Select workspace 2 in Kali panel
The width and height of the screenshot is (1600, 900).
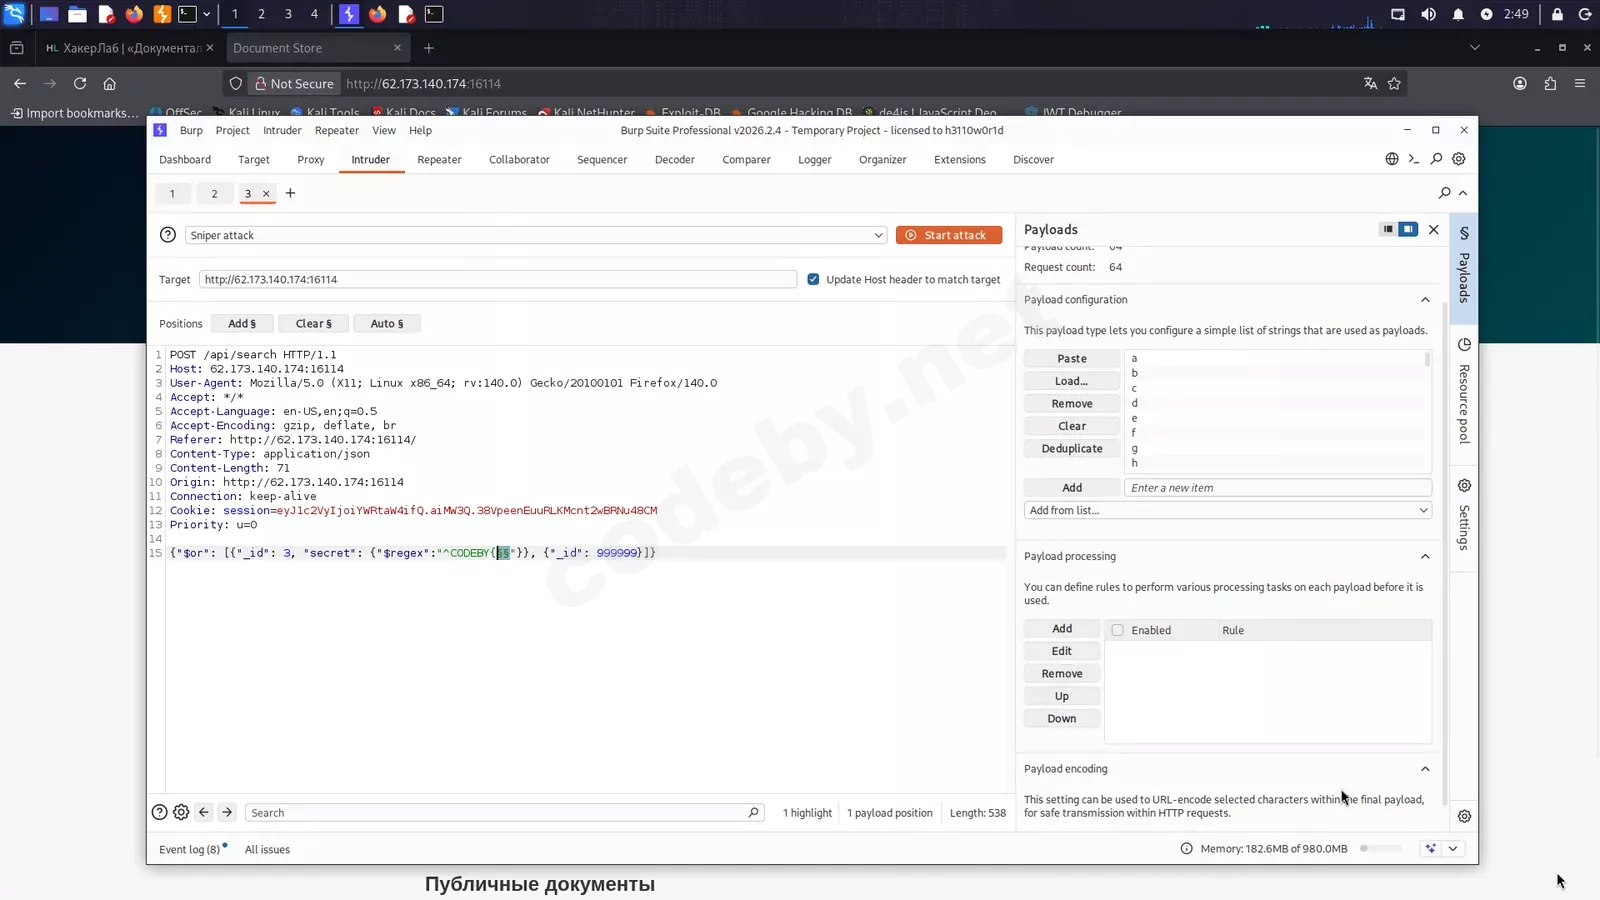pos(261,14)
